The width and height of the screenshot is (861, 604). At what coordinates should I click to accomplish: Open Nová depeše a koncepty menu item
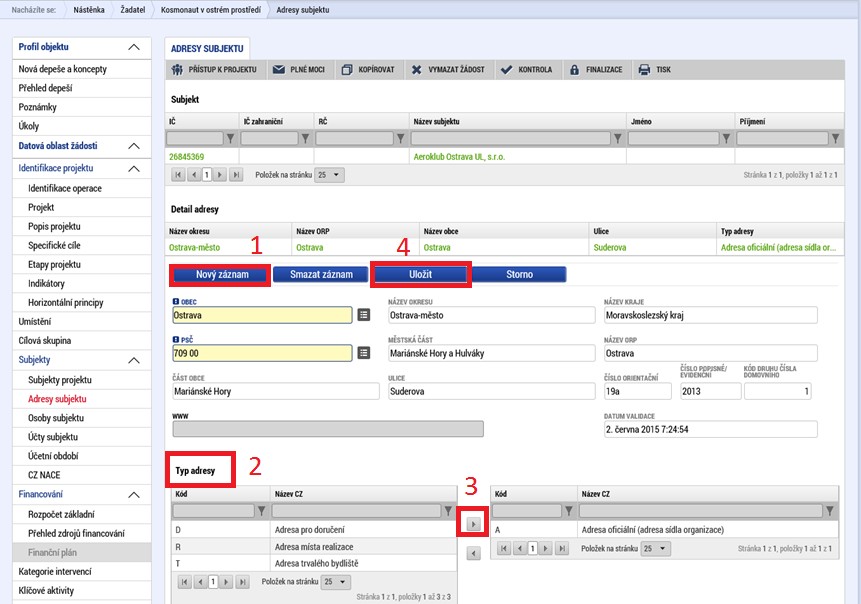point(81,69)
